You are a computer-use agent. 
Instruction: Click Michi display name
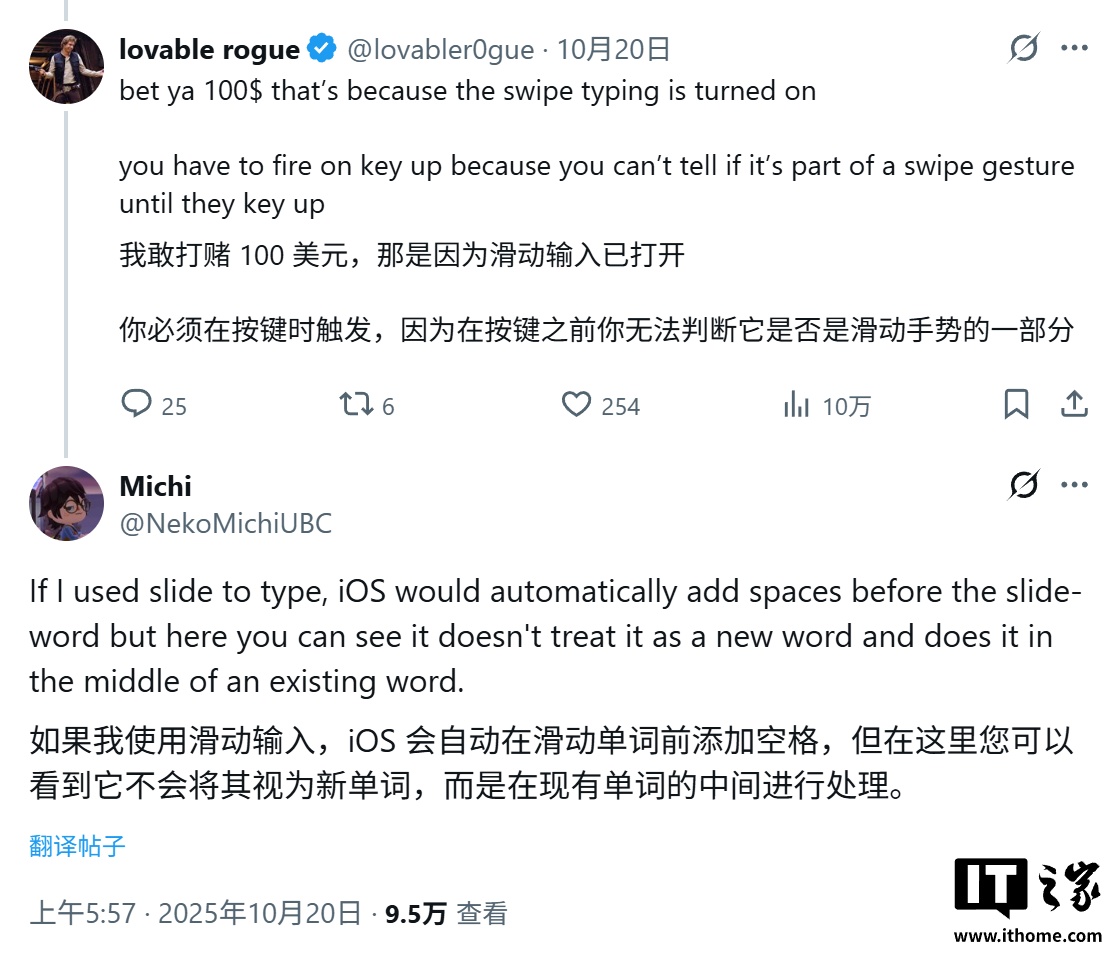tap(155, 486)
